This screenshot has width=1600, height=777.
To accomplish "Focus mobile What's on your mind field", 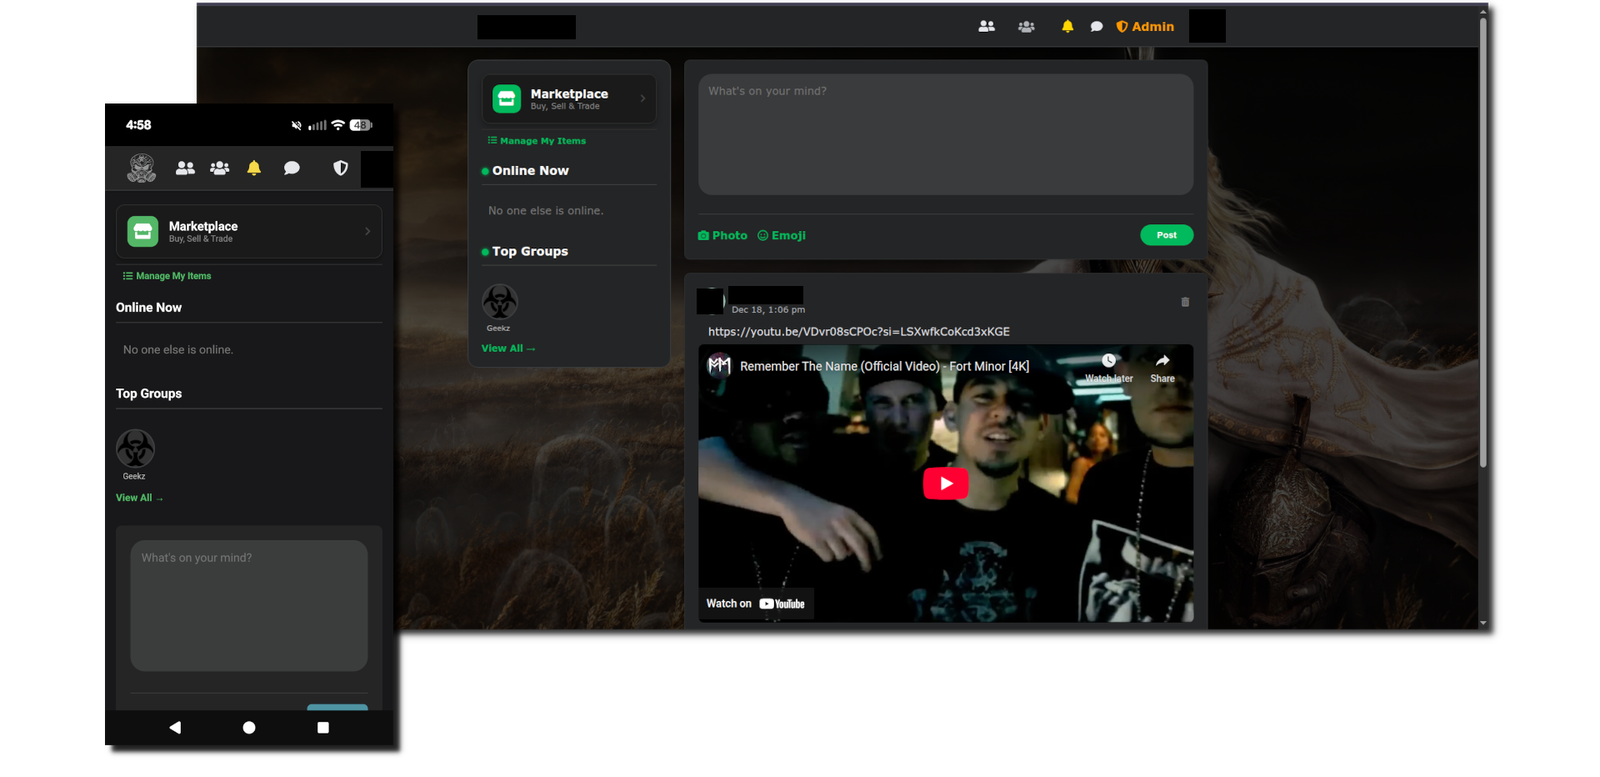I will [249, 606].
